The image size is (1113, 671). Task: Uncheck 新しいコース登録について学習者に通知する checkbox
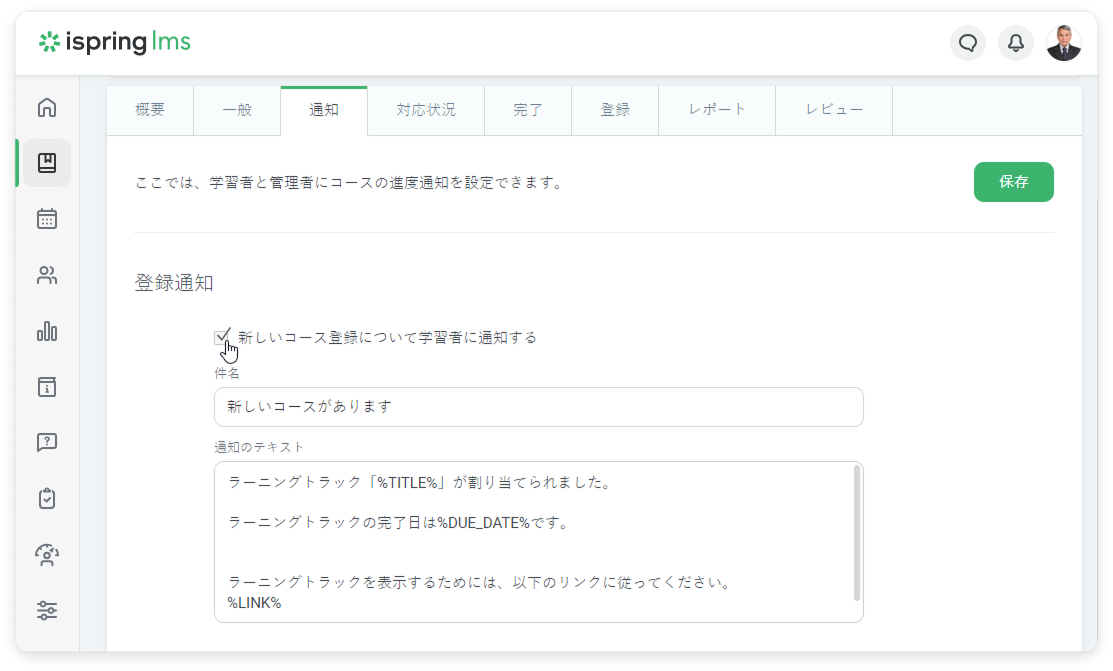click(222, 338)
